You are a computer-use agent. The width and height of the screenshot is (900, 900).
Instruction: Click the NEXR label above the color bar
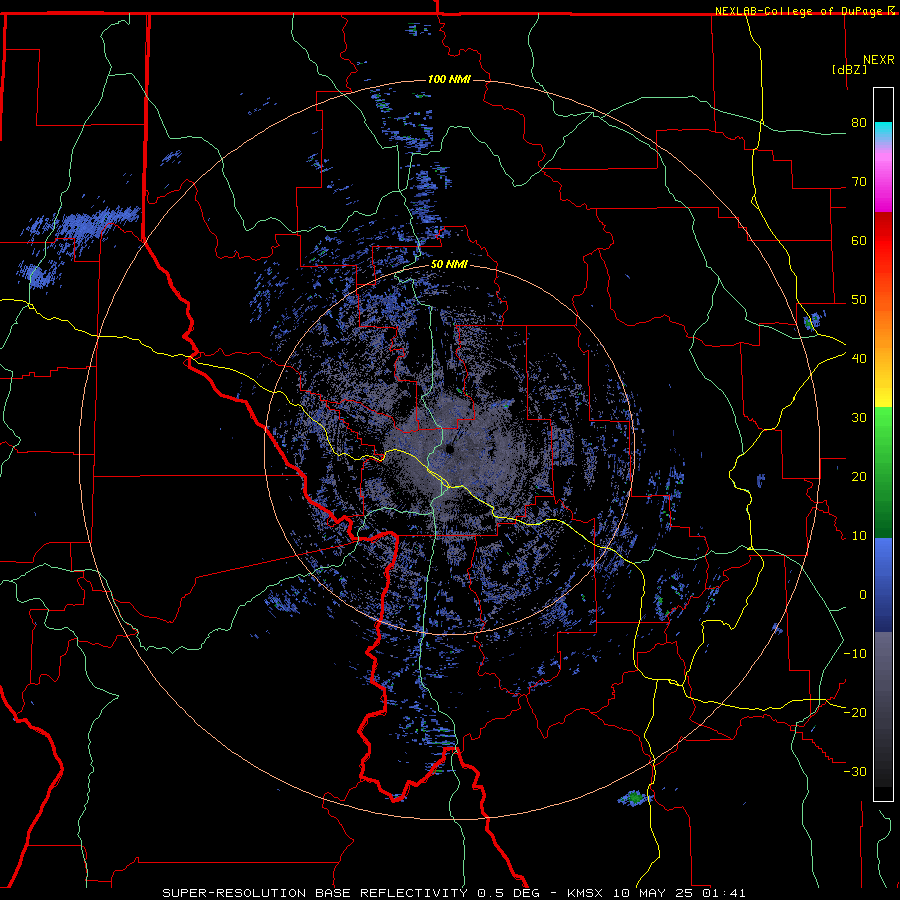(x=879, y=60)
